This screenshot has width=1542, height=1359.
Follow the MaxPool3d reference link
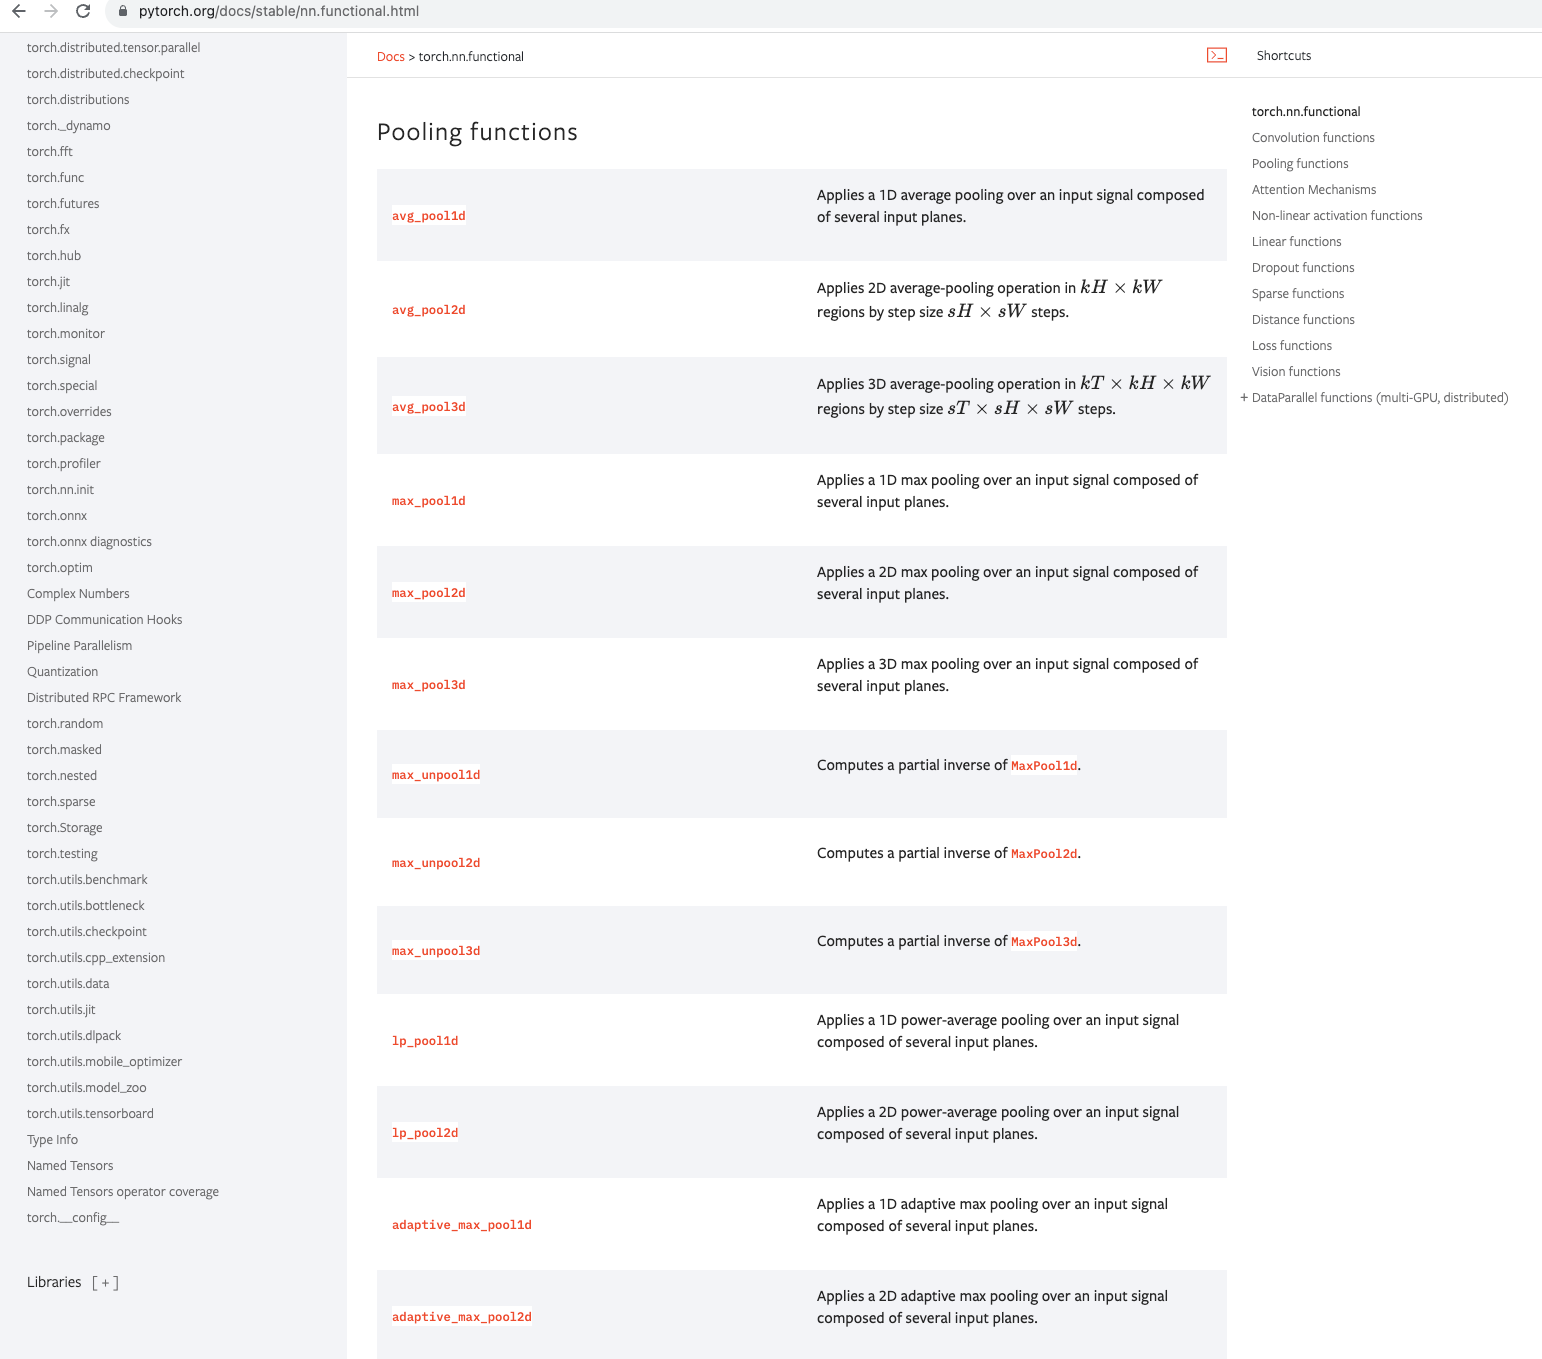point(1044,942)
